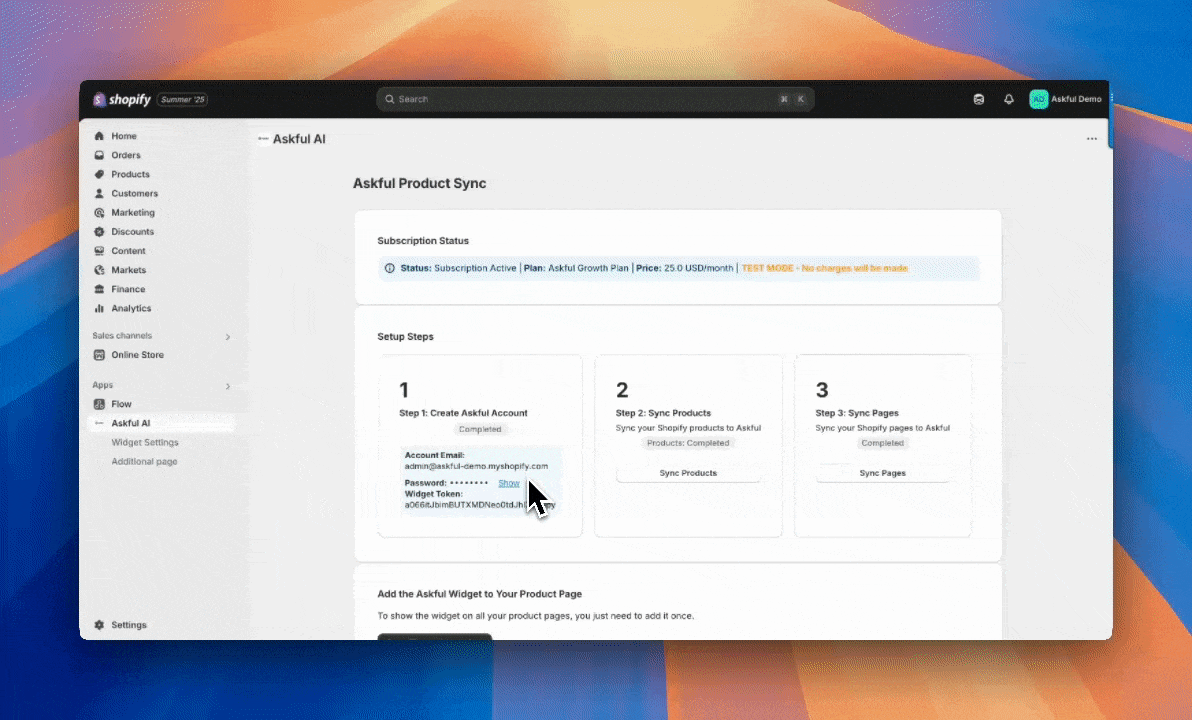
Task: Click the Askful Demo avatar
Action: pos(1038,99)
